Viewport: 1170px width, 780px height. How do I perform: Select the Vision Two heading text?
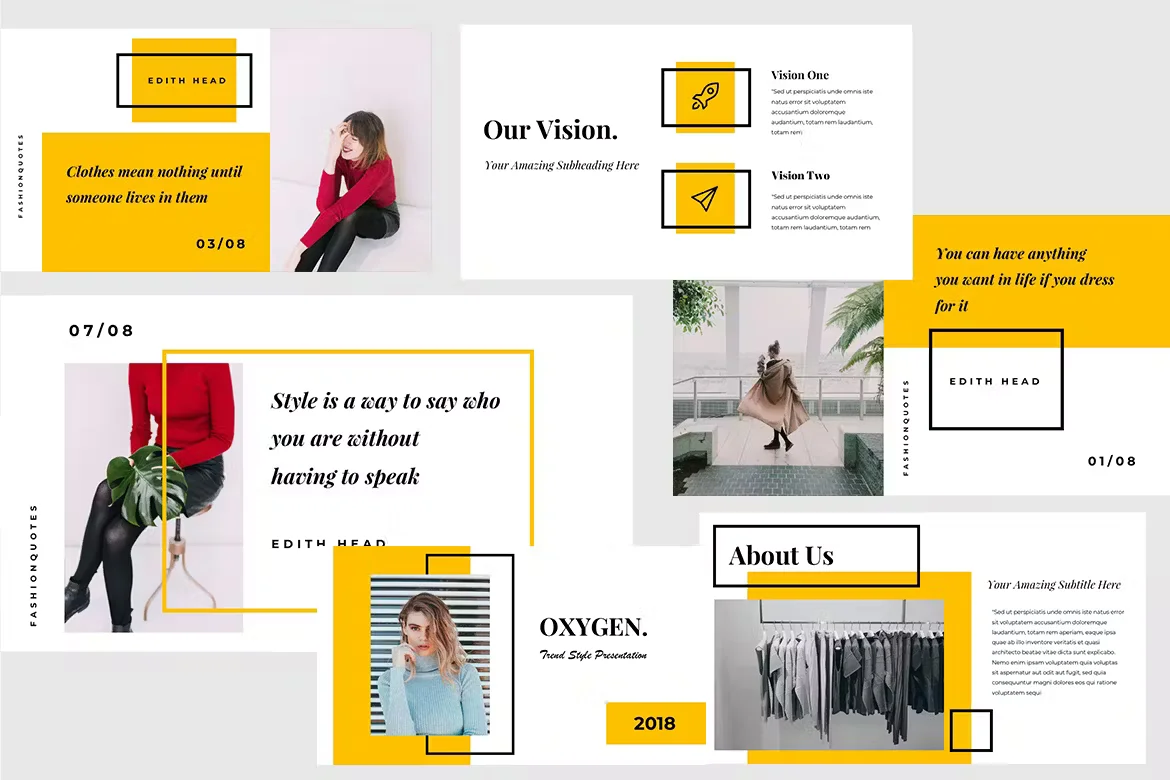[800, 175]
